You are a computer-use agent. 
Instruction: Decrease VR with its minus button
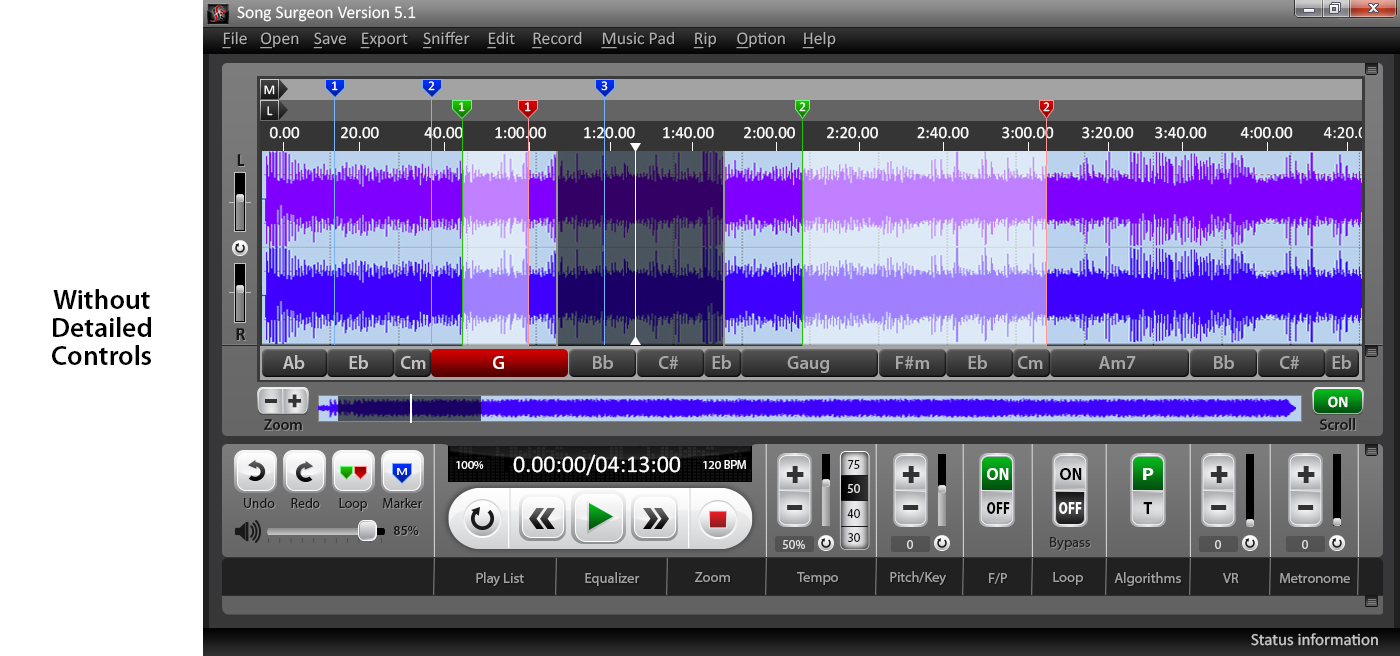coord(1218,508)
